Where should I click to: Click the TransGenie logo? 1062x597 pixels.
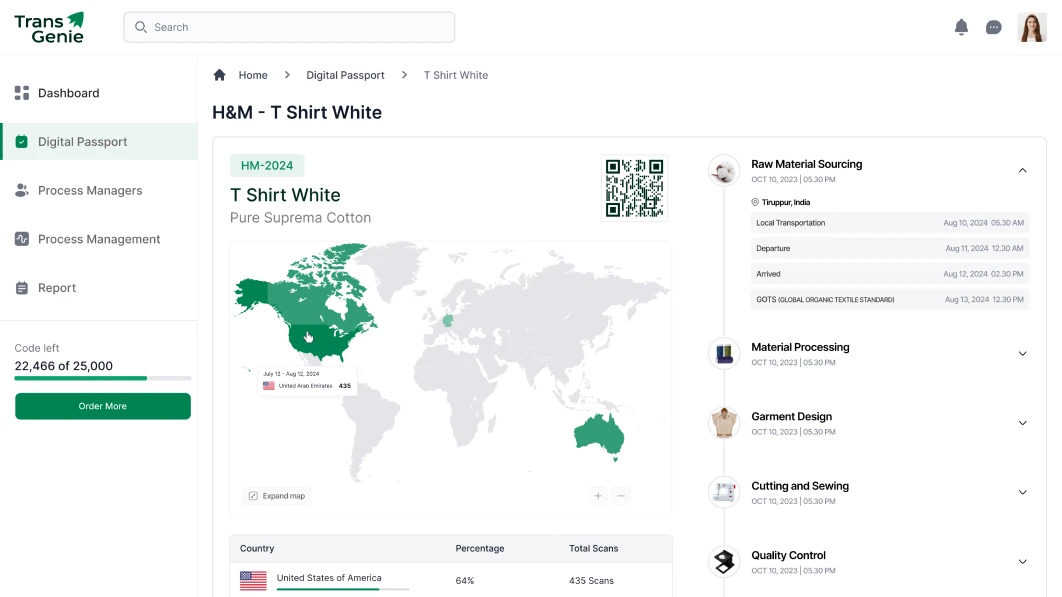tap(49, 28)
